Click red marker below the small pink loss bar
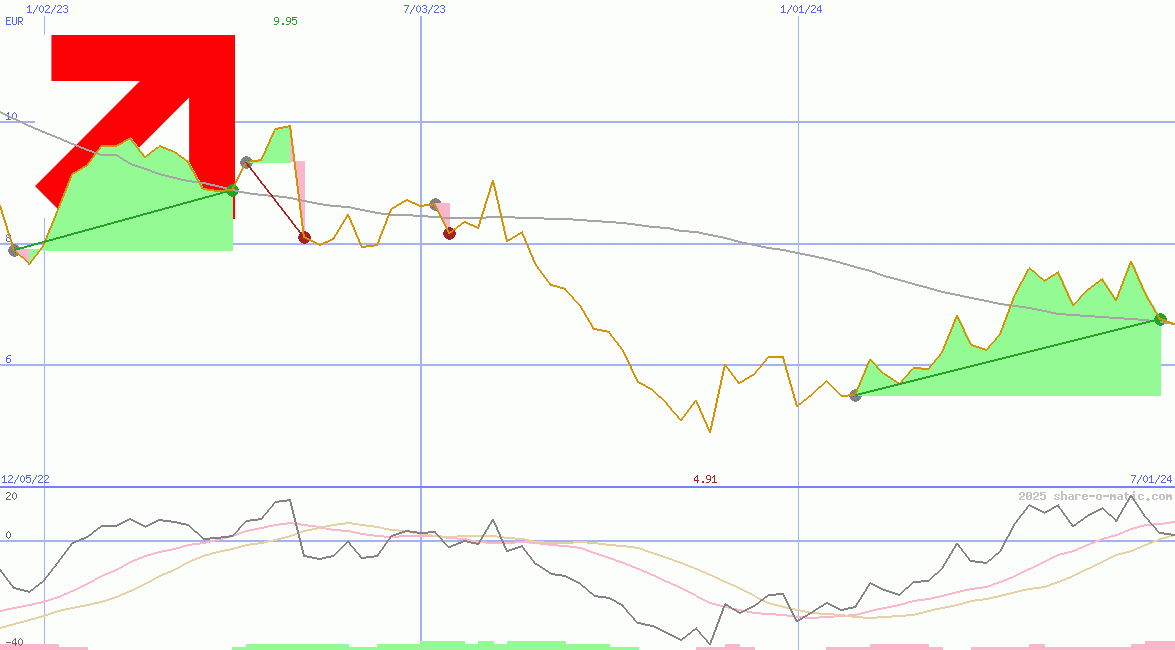 pyautogui.click(x=449, y=233)
